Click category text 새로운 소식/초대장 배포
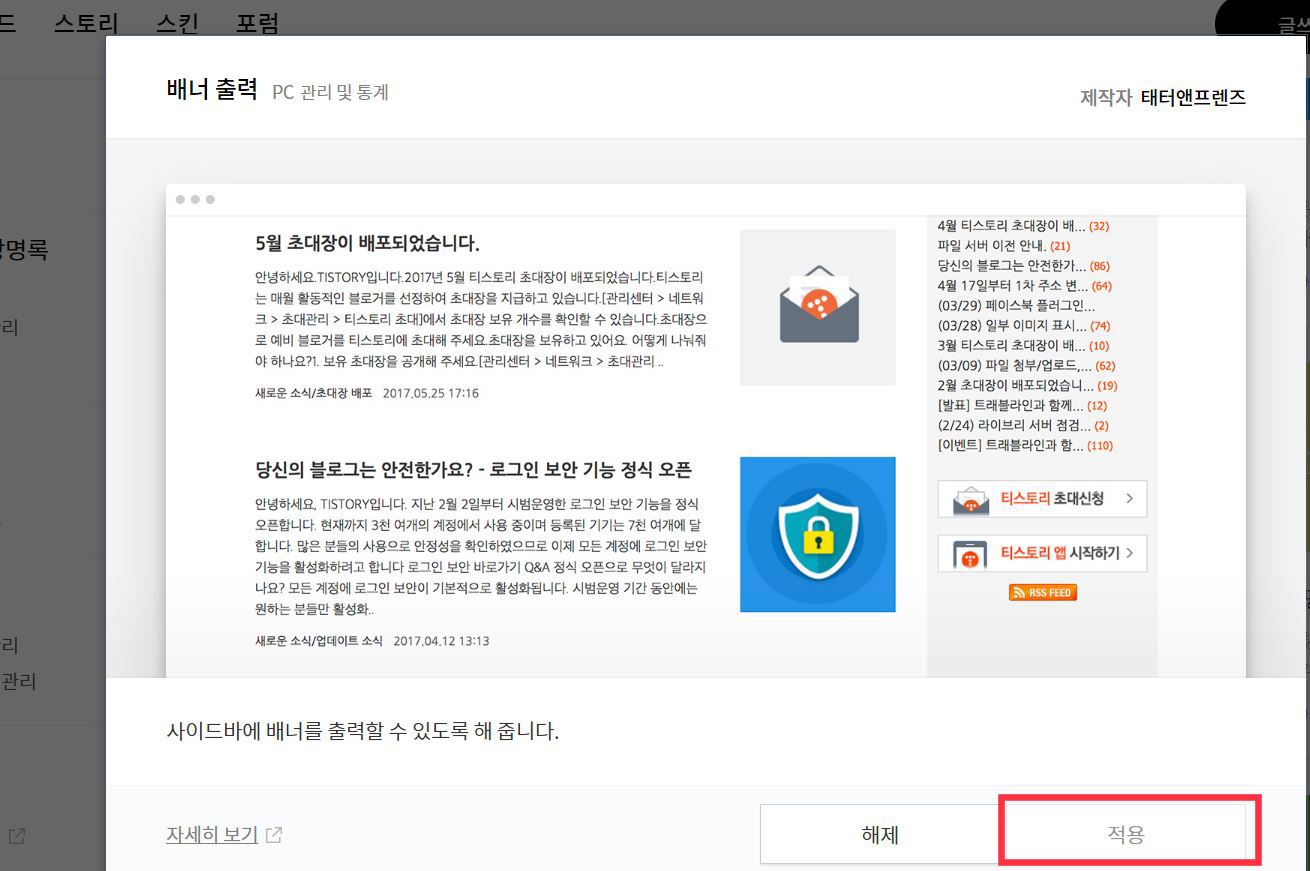Screen dimensions: 1310x871 point(313,393)
